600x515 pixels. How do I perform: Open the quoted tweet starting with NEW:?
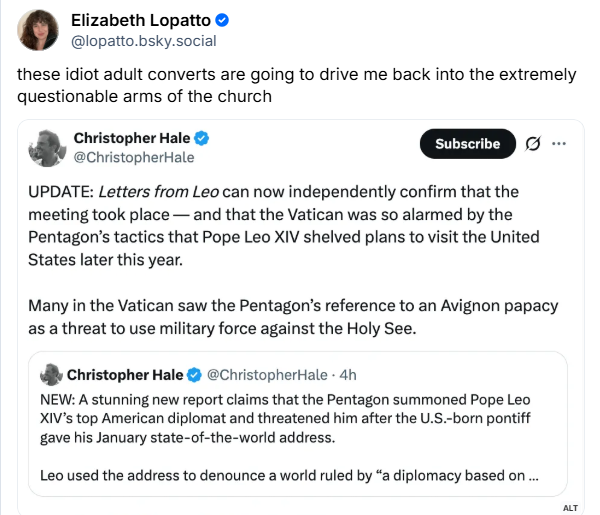[x=298, y=424]
